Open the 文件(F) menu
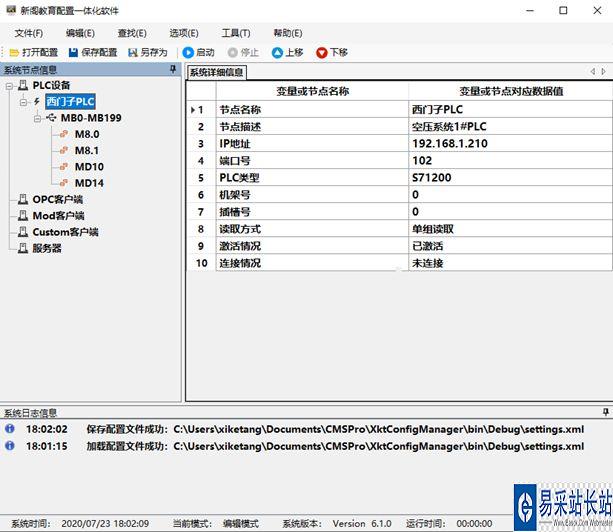Image resolution: width=613 pixels, height=532 pixels. coord(29,33)
